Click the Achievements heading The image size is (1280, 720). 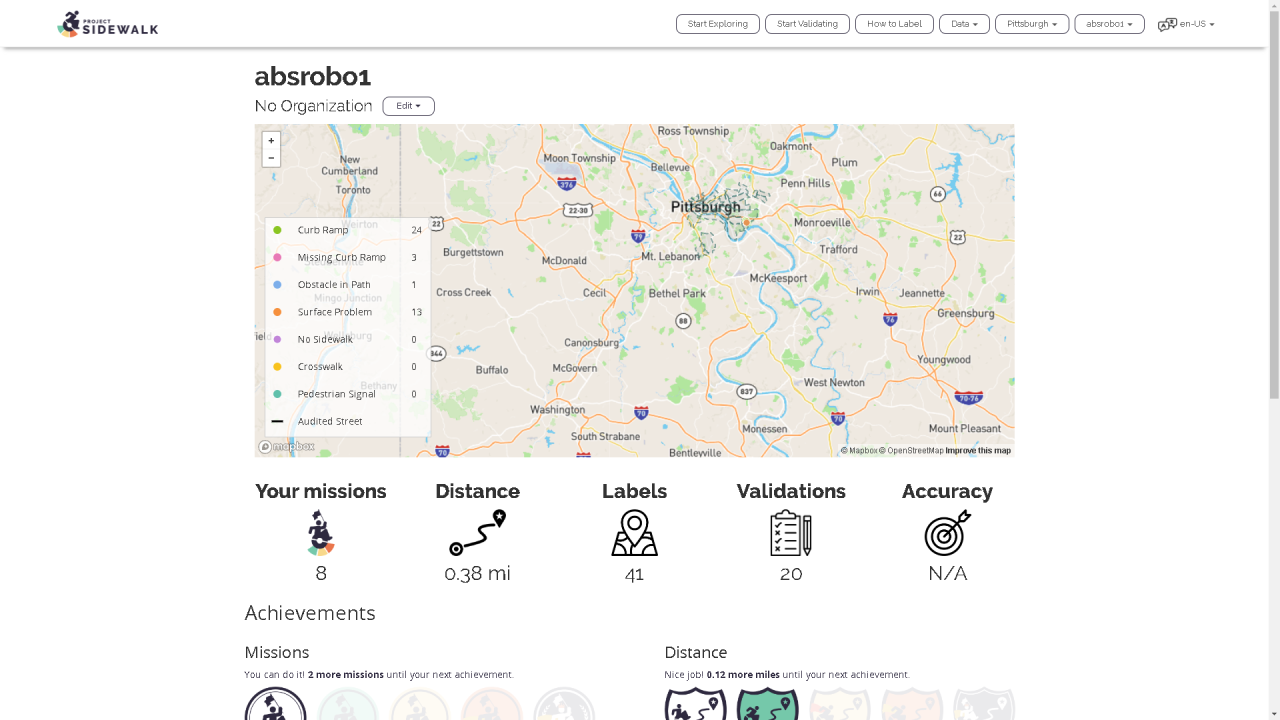(310, 613)
